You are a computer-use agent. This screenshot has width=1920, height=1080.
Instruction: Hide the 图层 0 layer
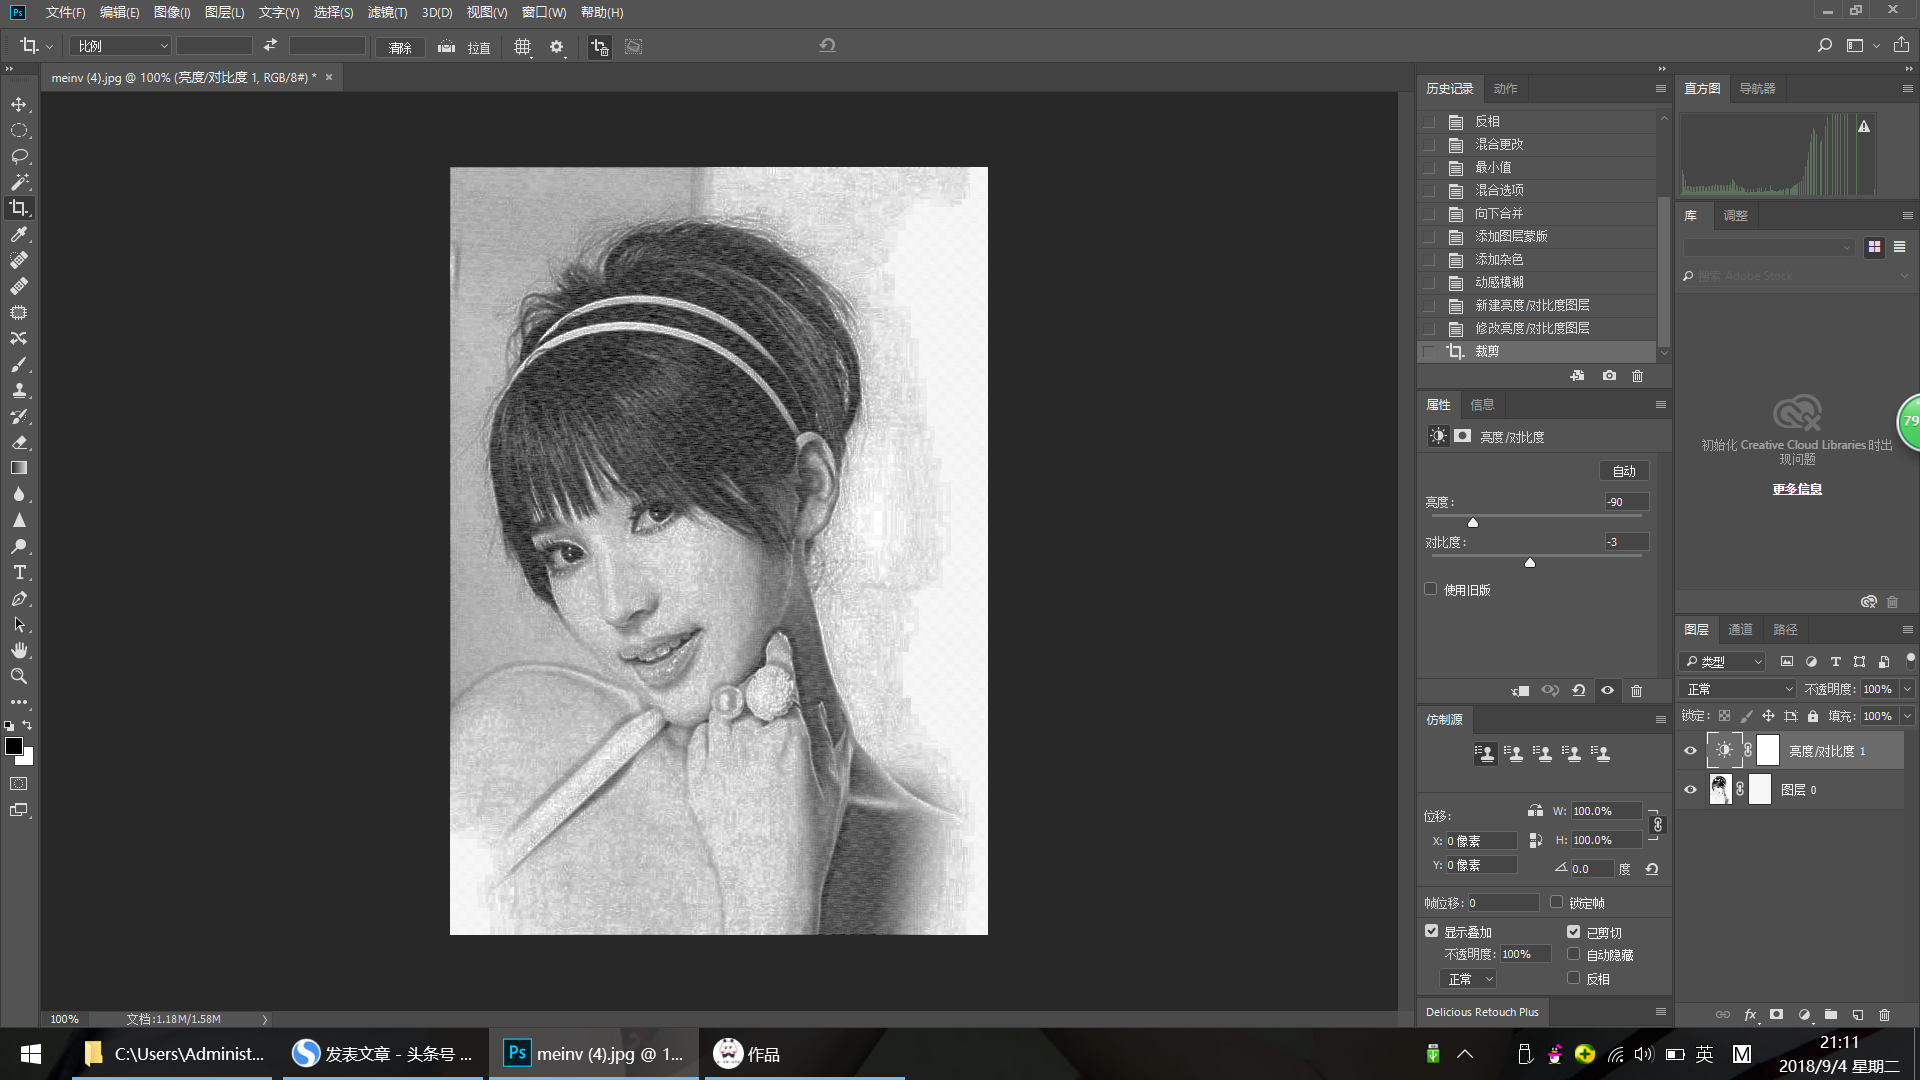coord(1691,790)
